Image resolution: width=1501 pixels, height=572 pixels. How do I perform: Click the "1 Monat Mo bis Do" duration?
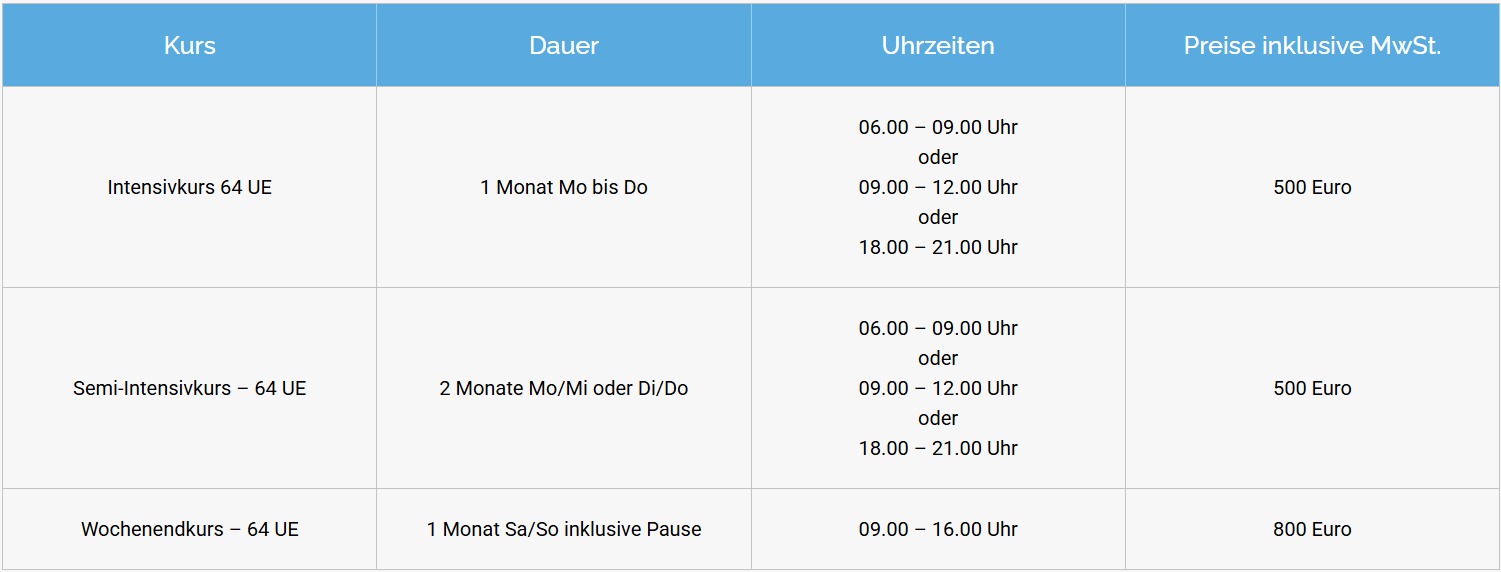click(x=564, y=187)
